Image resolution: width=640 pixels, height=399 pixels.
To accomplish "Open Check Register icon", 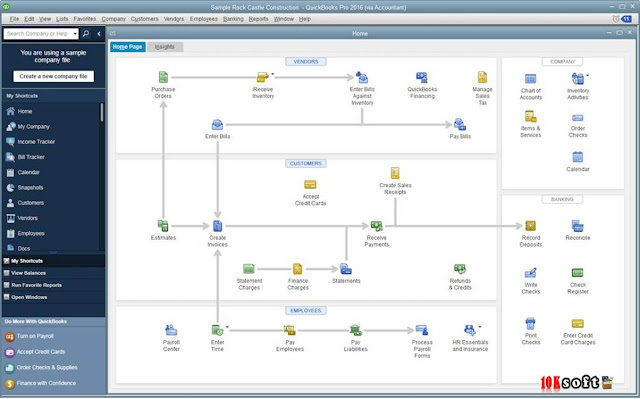I will [578, 273].
